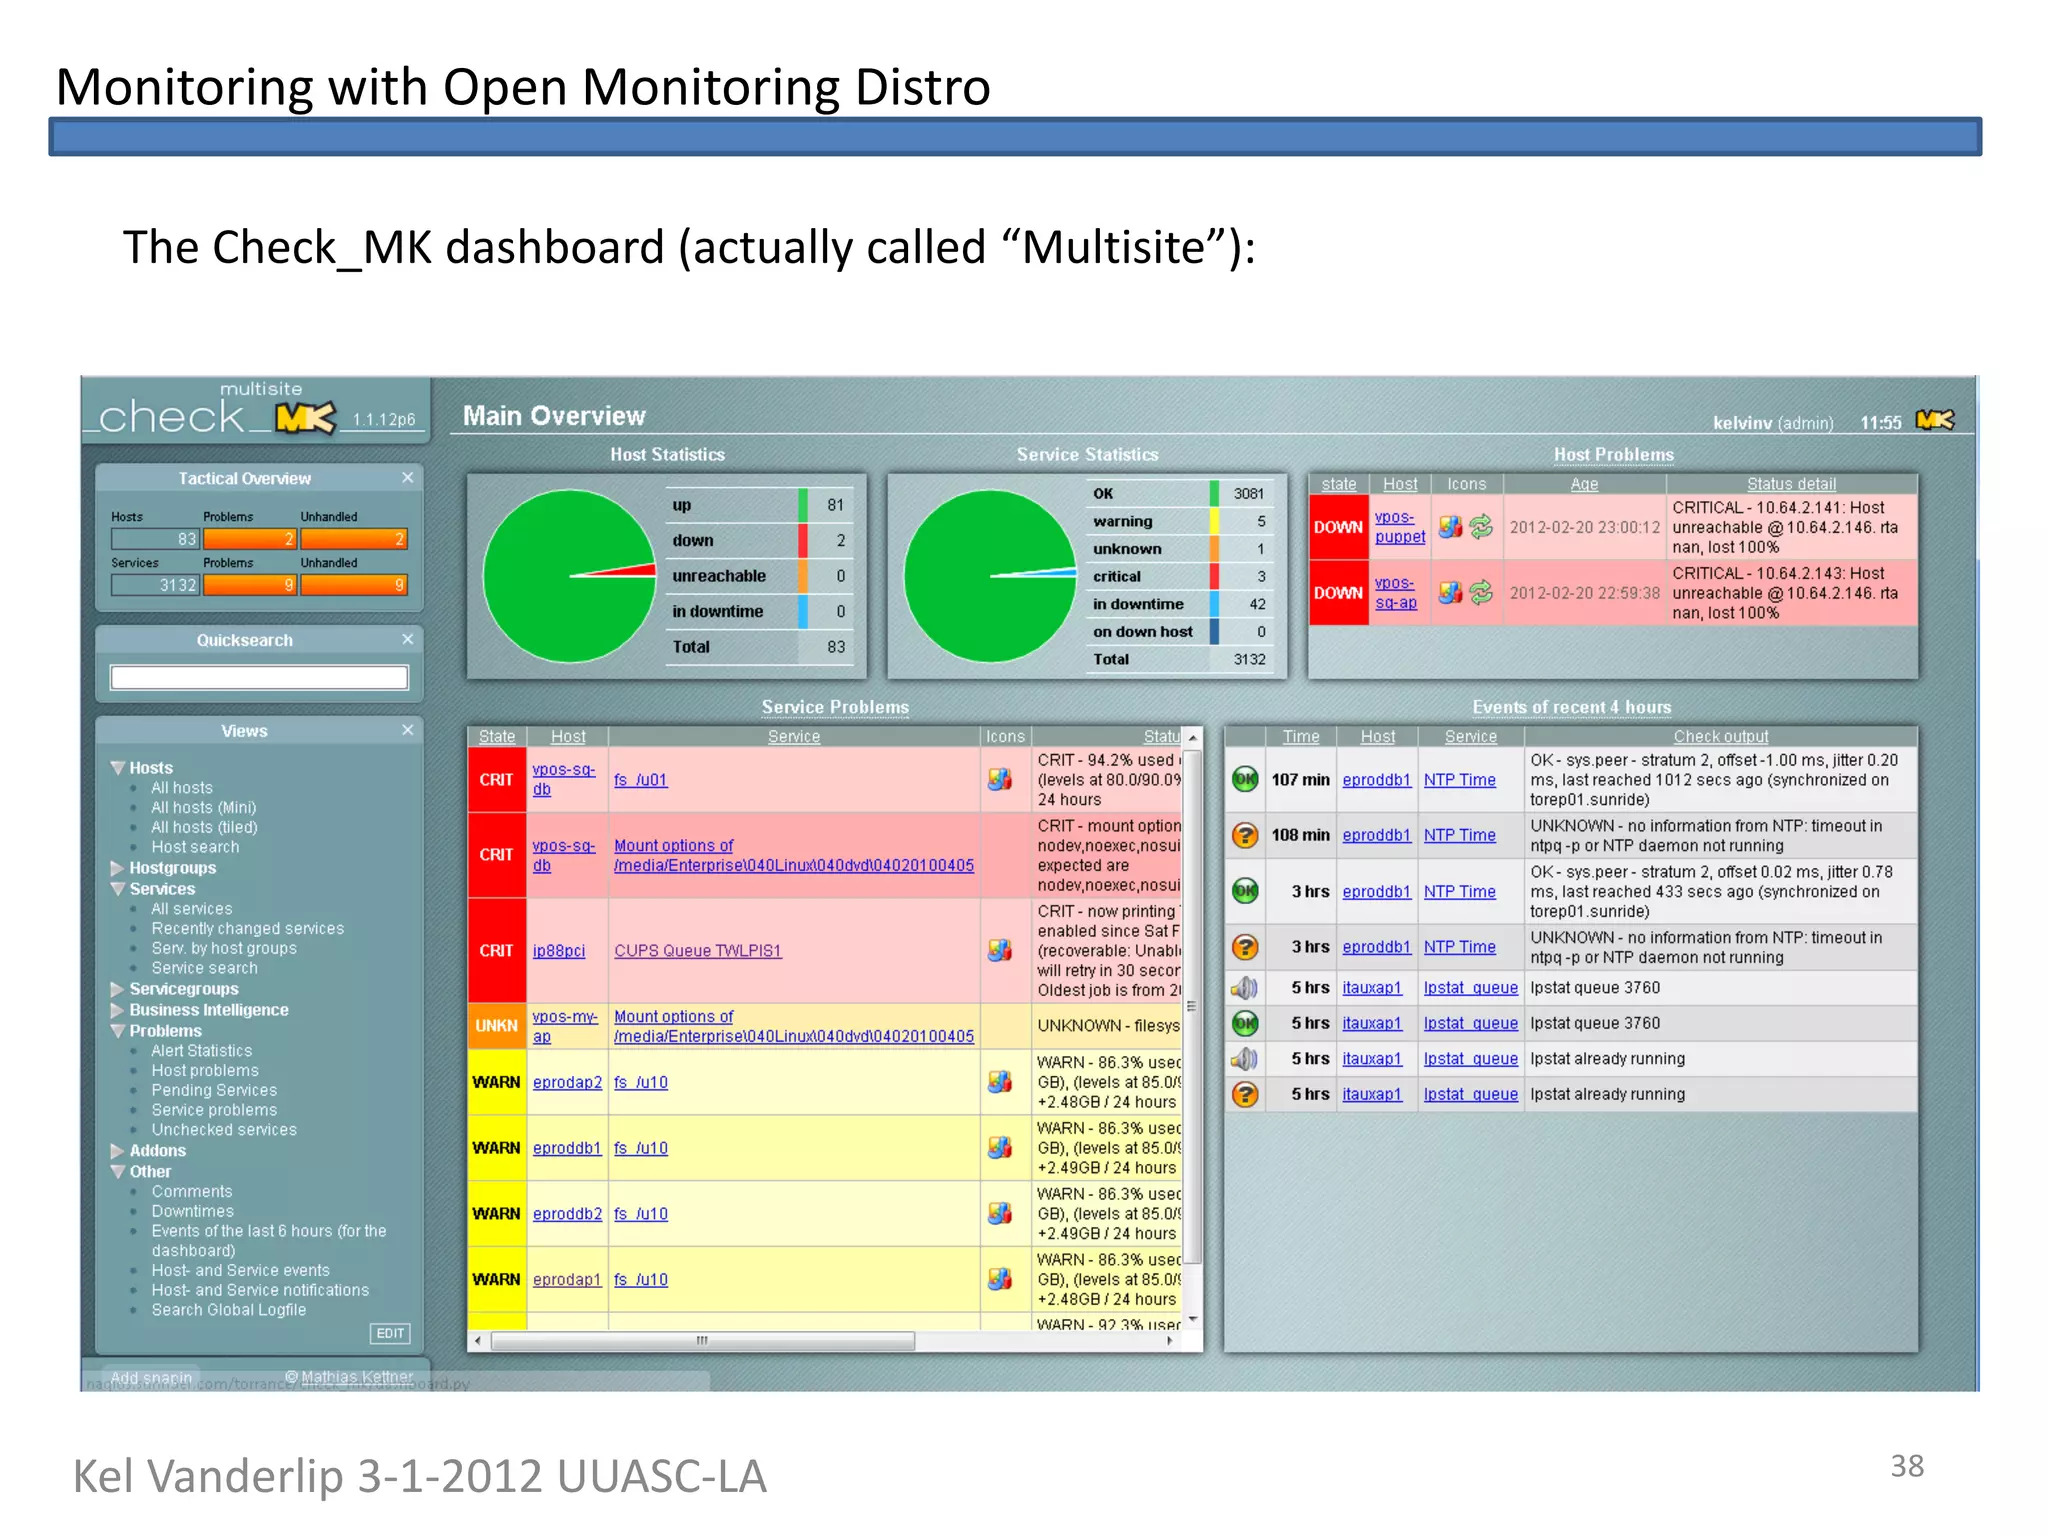Click the action icon for vpos-sq-ap host
The height and width of the screenshot is (1536, 2048).
coord(1450,593)
